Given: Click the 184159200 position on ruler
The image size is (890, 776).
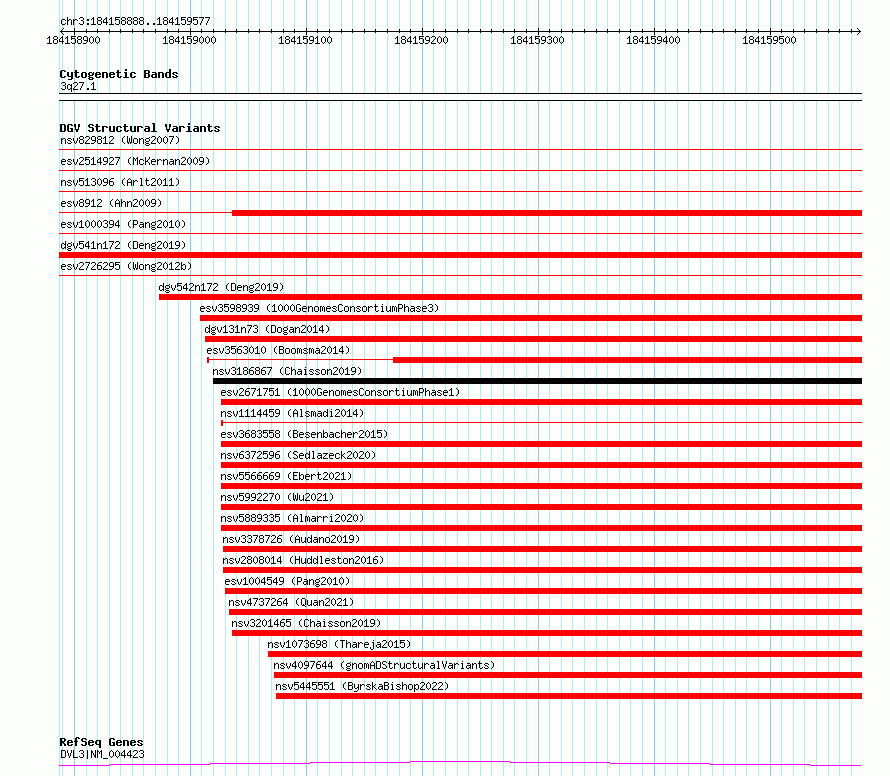Looking at the screenshot, I should coord(421,40).
